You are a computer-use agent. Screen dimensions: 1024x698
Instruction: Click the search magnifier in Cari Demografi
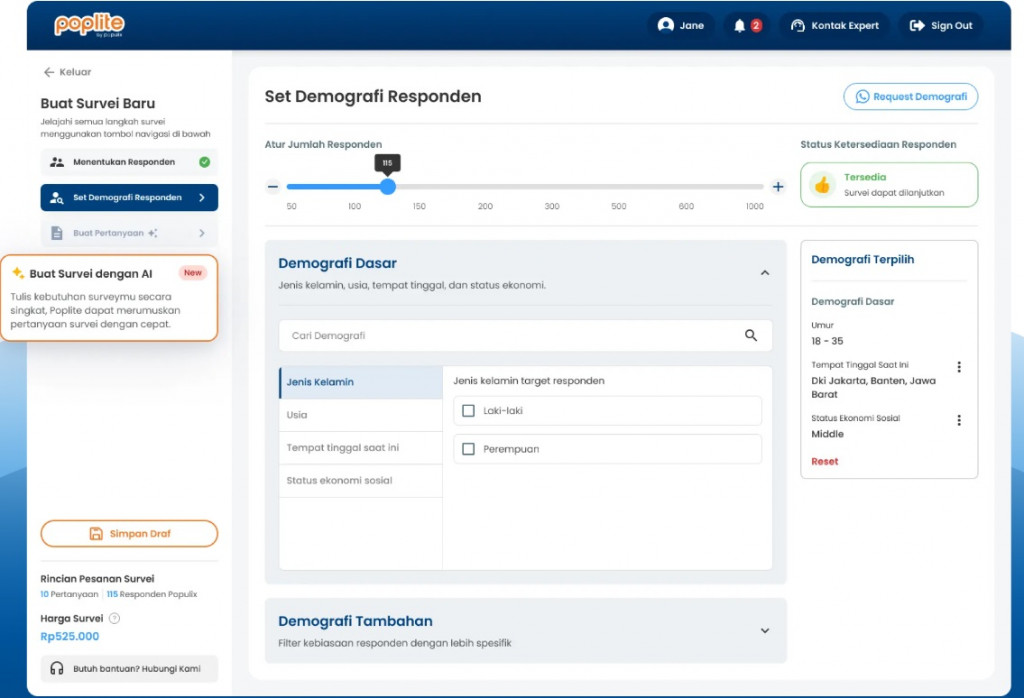[x=751, y=335]
